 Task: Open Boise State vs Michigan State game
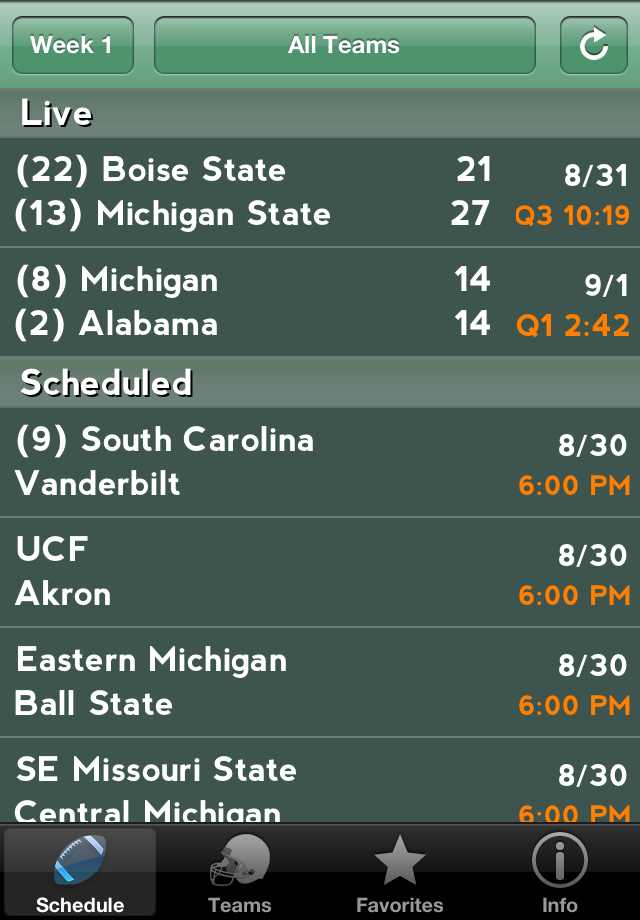(320, 192)
